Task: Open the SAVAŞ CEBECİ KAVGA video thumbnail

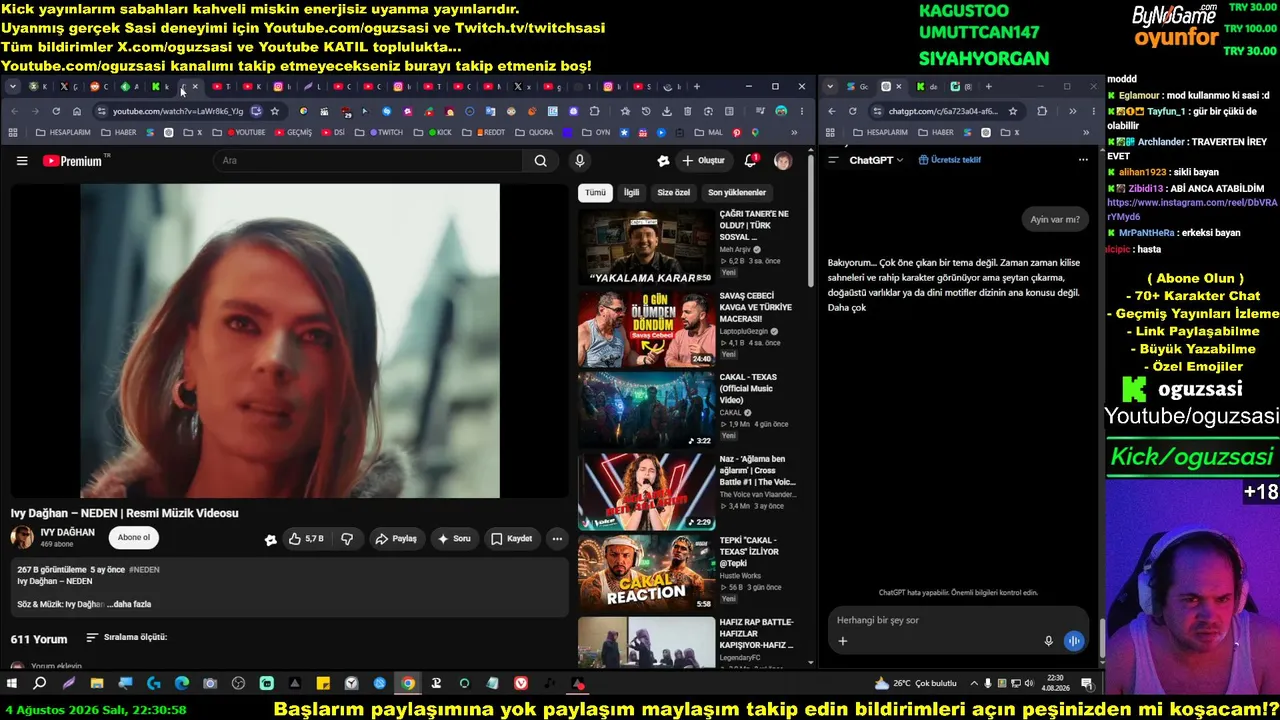Action: coord(646,329)
